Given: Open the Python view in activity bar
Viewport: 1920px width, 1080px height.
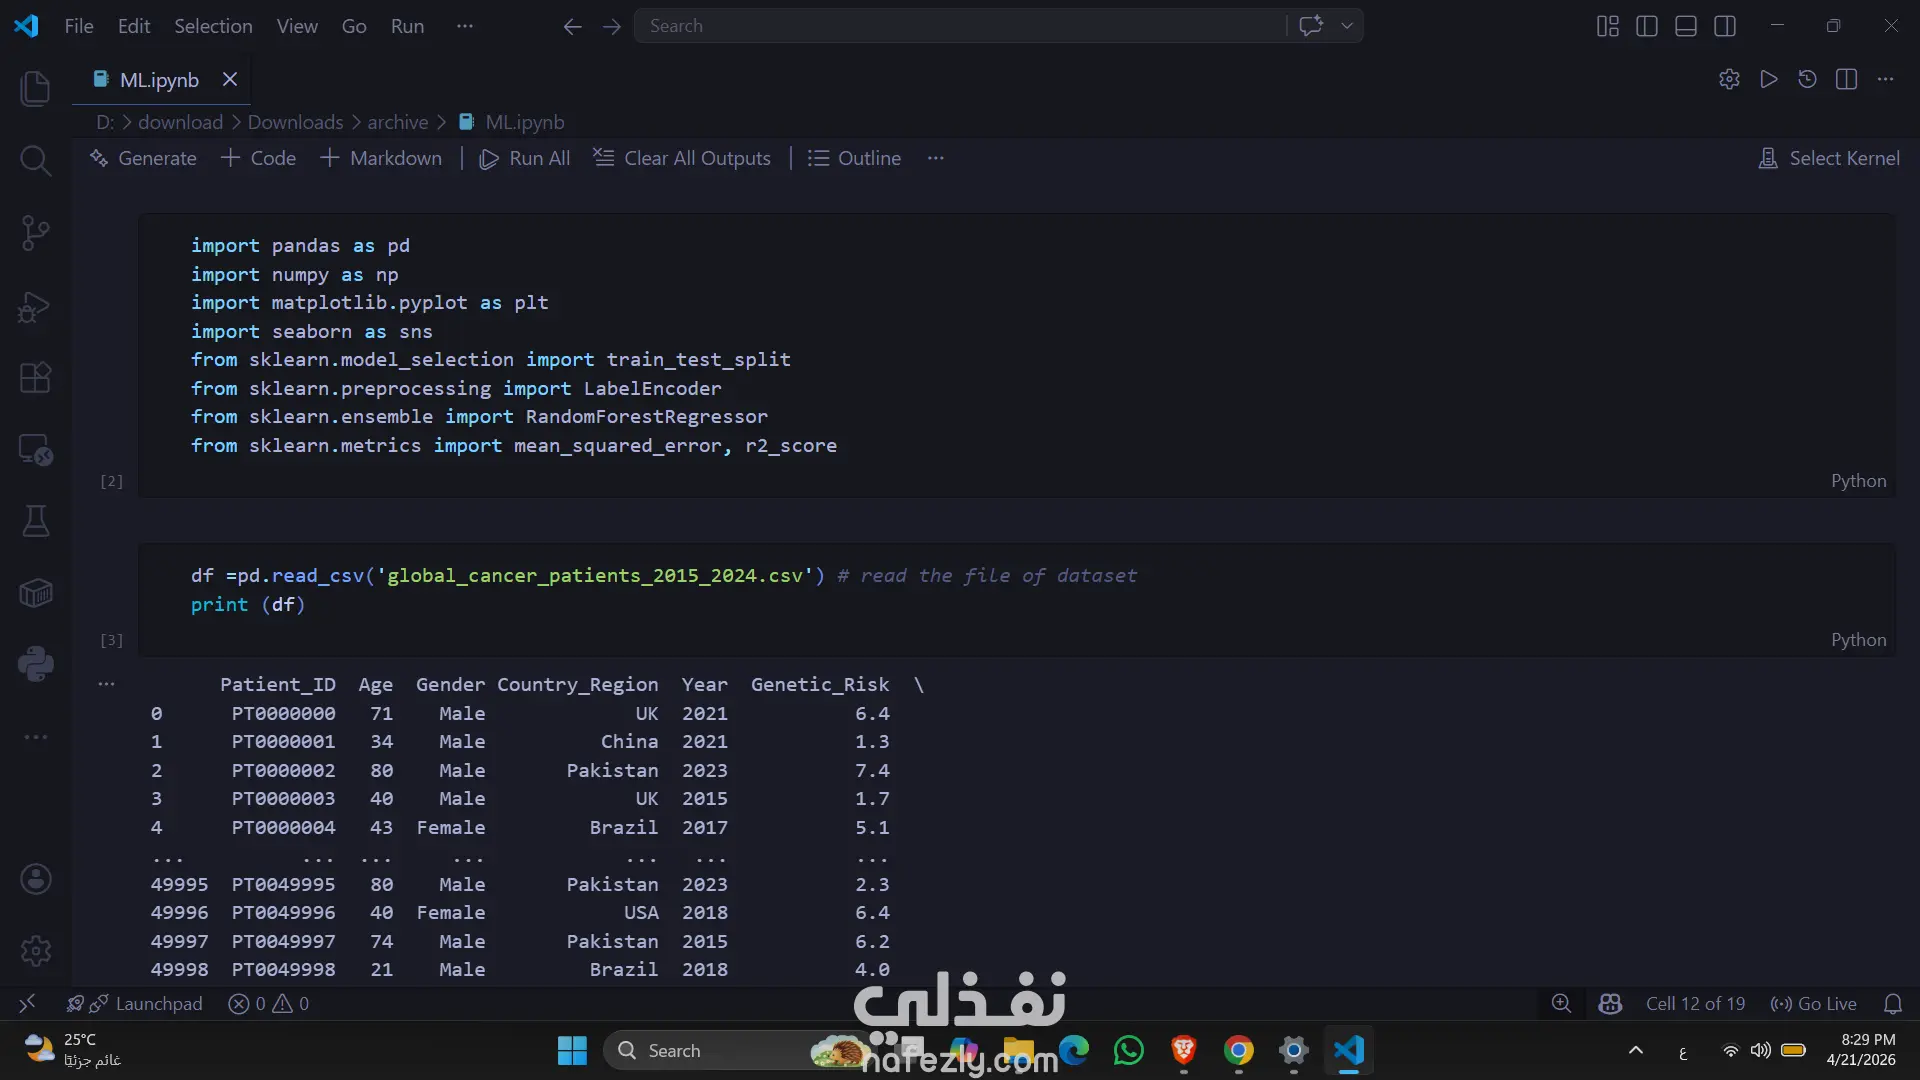Looking at the screenshot, I should (35, 664).
